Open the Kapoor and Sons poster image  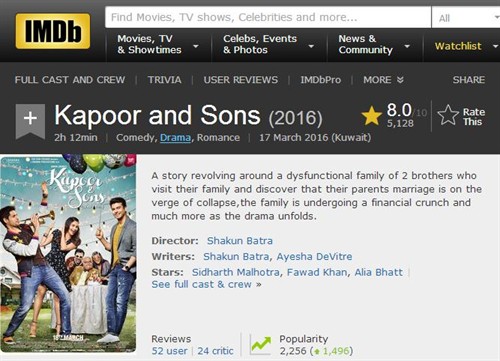tap(68, 253)
